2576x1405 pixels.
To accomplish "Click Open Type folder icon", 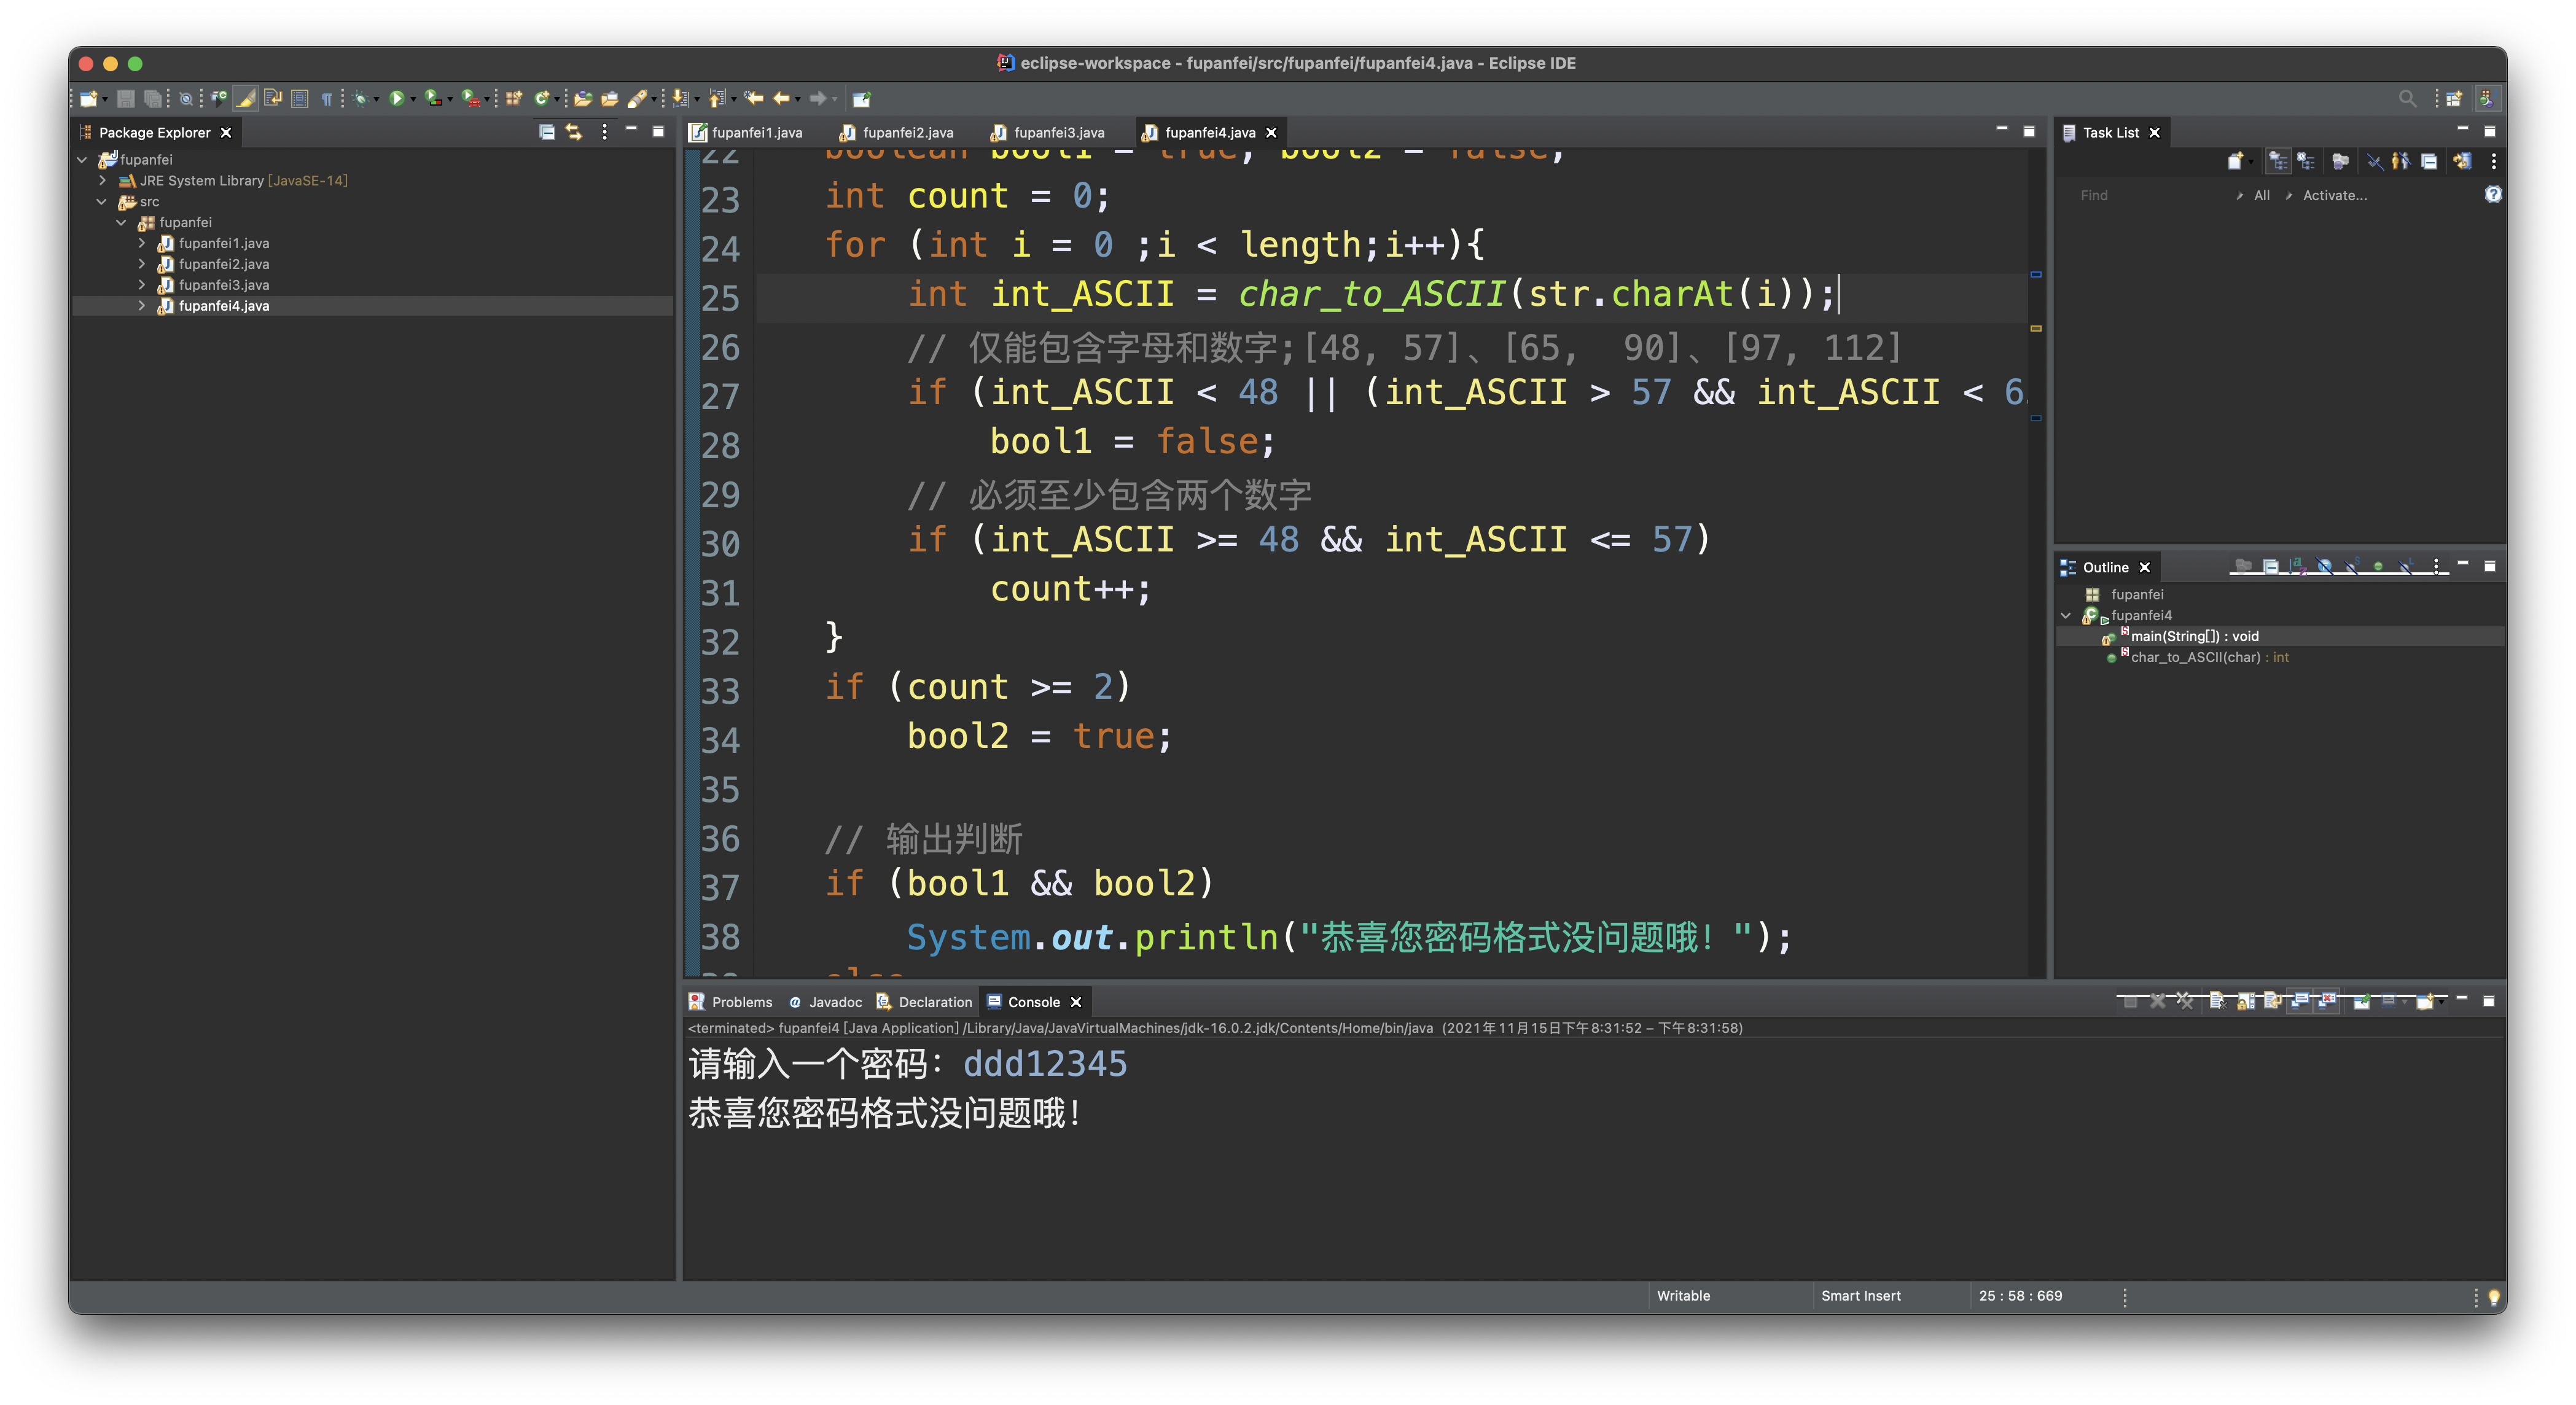I will (x=583, y=98).
